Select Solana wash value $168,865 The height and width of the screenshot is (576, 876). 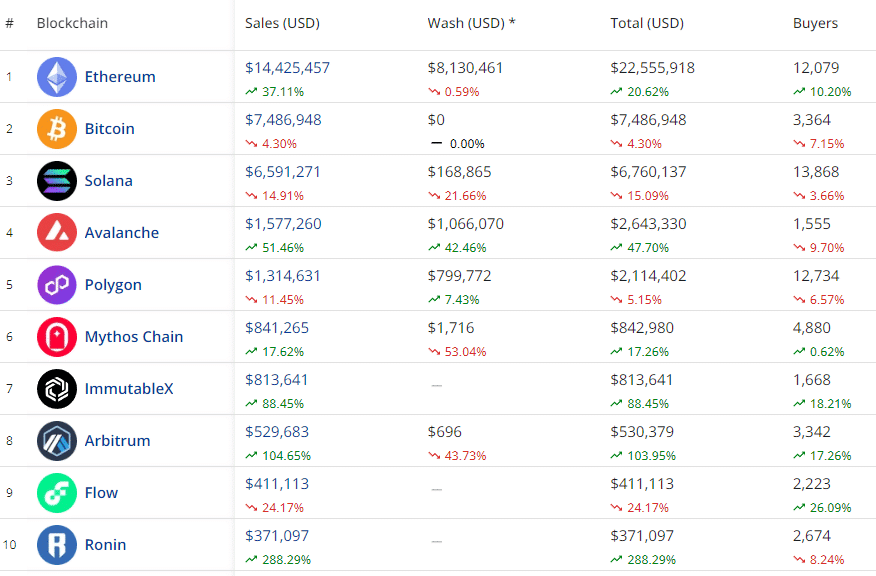(x=459, y=172)
